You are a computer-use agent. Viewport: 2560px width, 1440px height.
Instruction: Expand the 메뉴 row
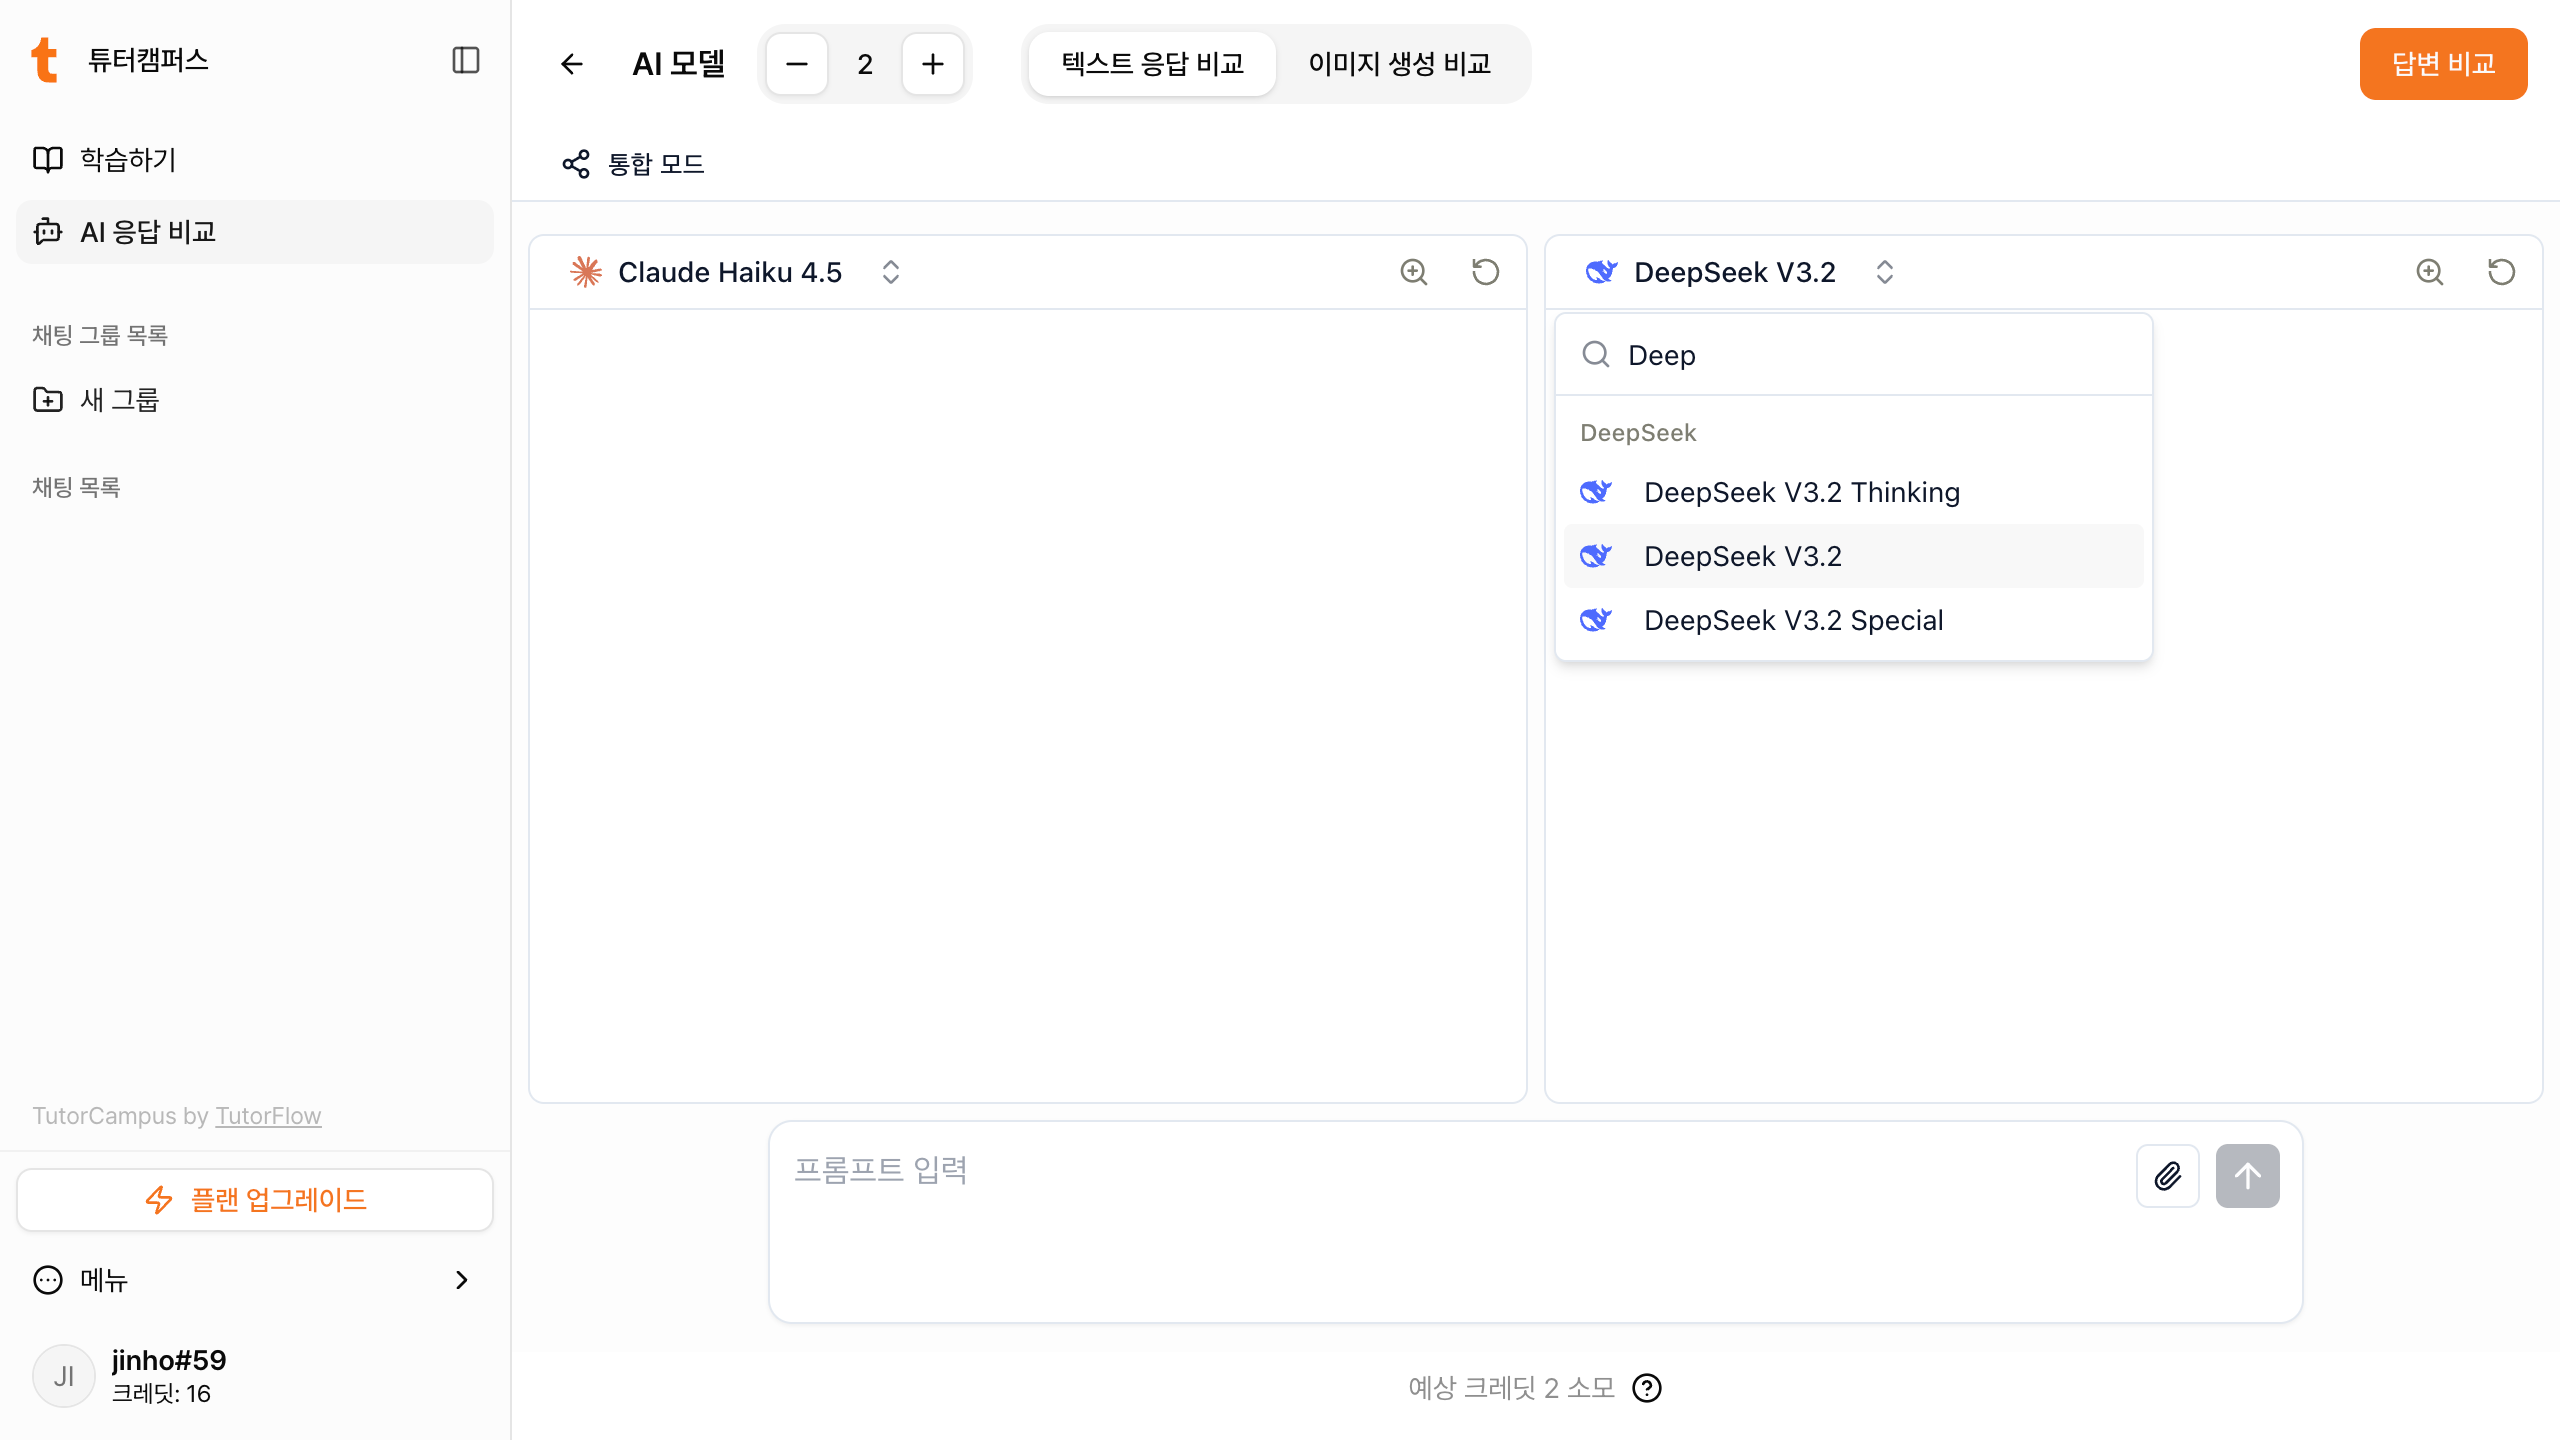coord(255,1280)
